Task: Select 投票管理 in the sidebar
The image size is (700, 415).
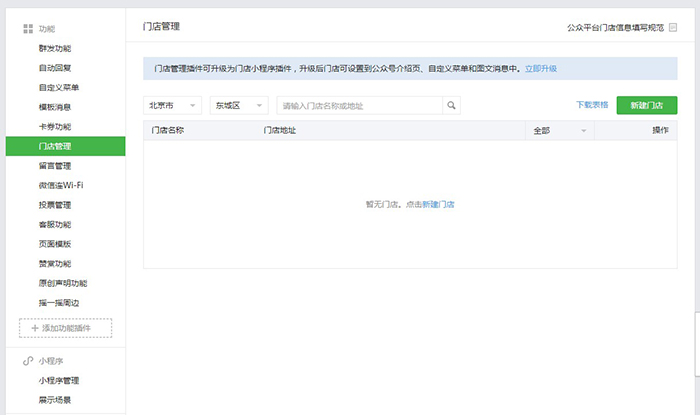Action: point(55,205)
